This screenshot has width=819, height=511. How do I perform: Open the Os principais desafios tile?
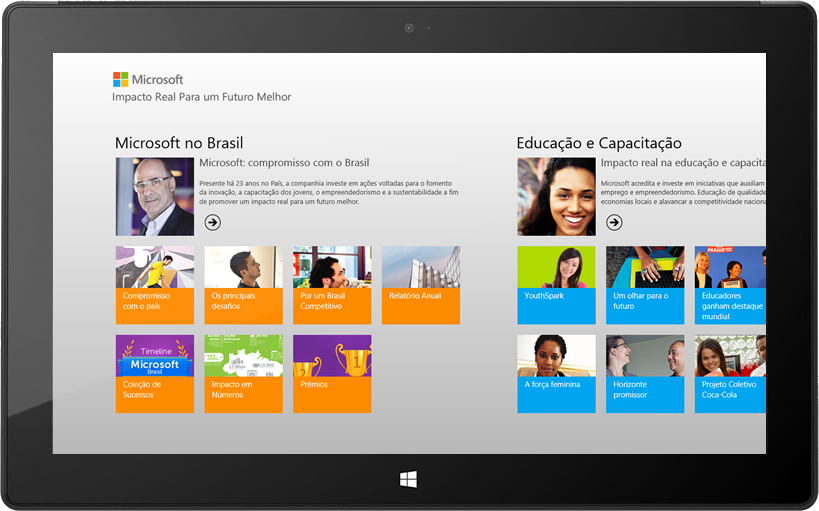(x=243, y=285)
